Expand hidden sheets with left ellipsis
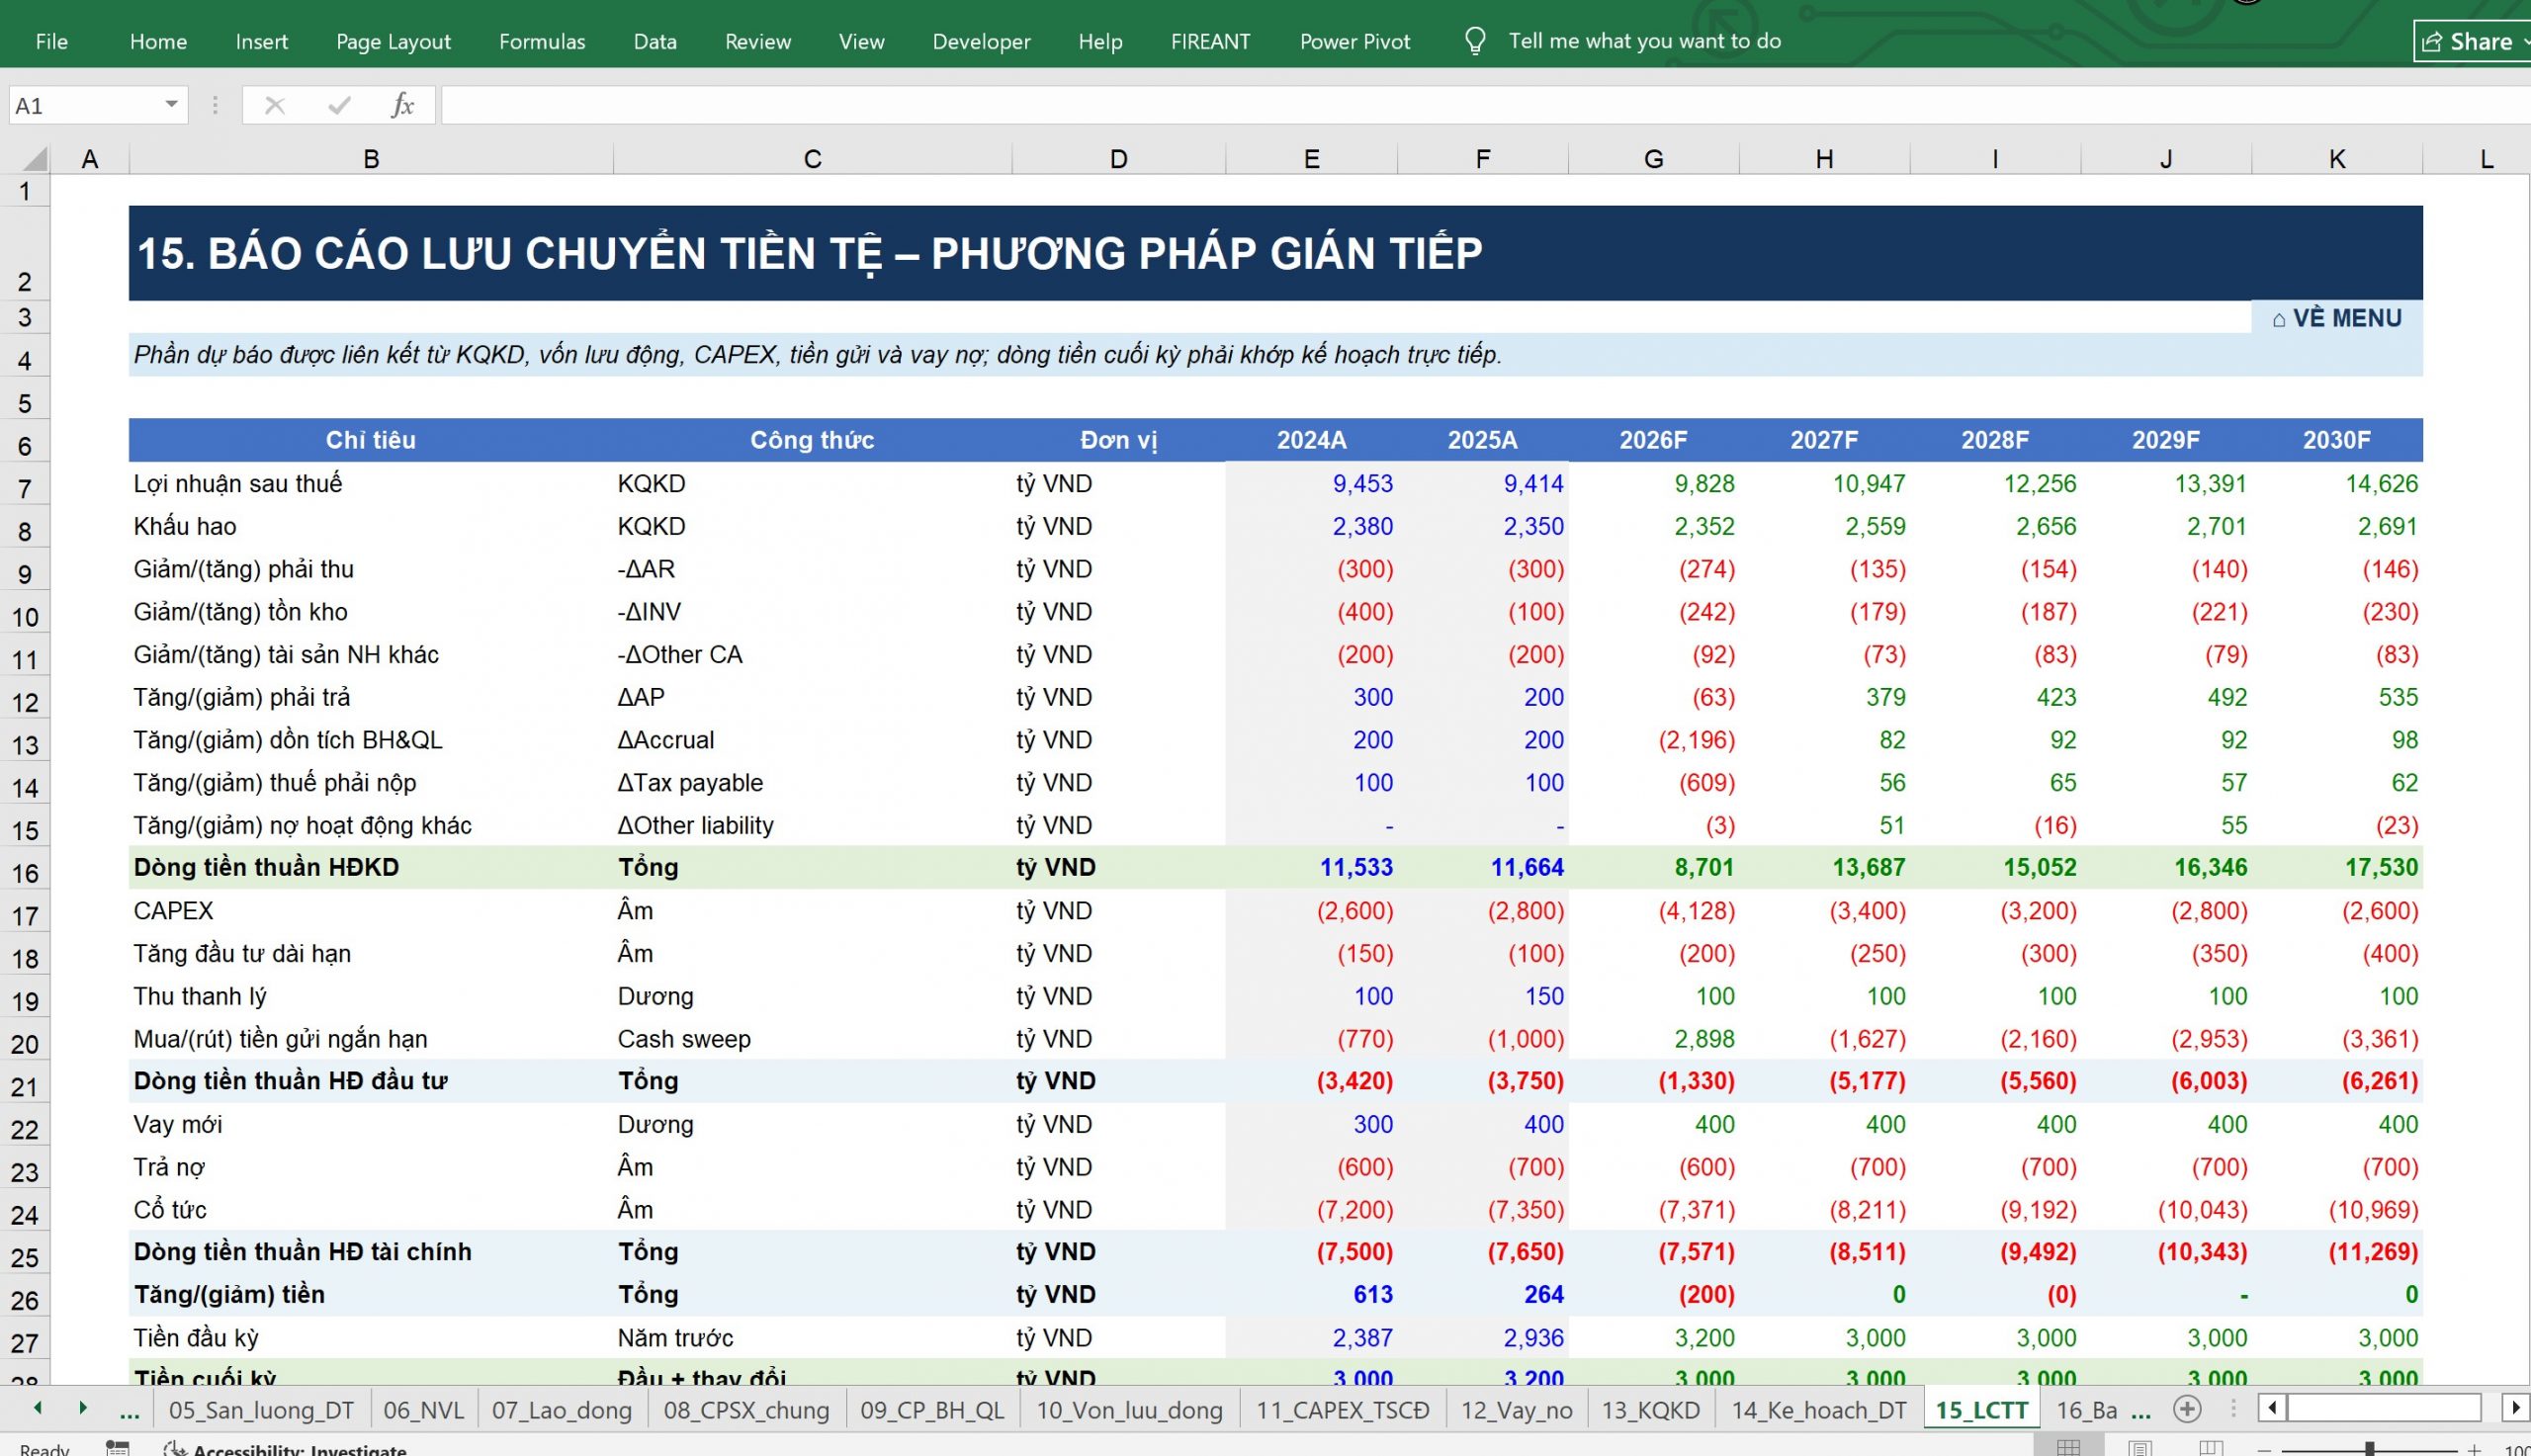 [x=129, y=1410]
